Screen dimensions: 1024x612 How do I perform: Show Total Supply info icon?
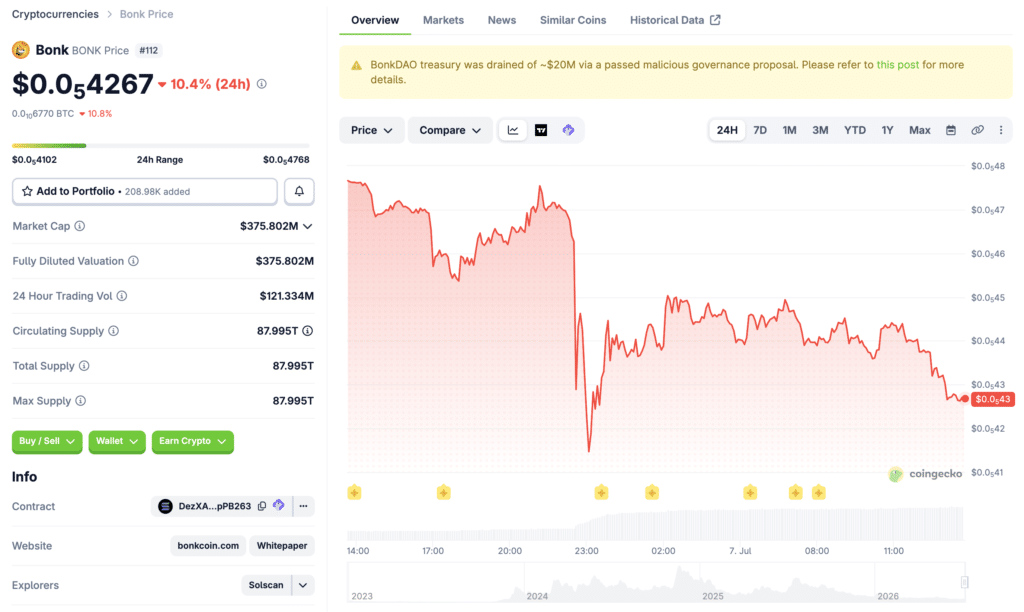point(84,366)
